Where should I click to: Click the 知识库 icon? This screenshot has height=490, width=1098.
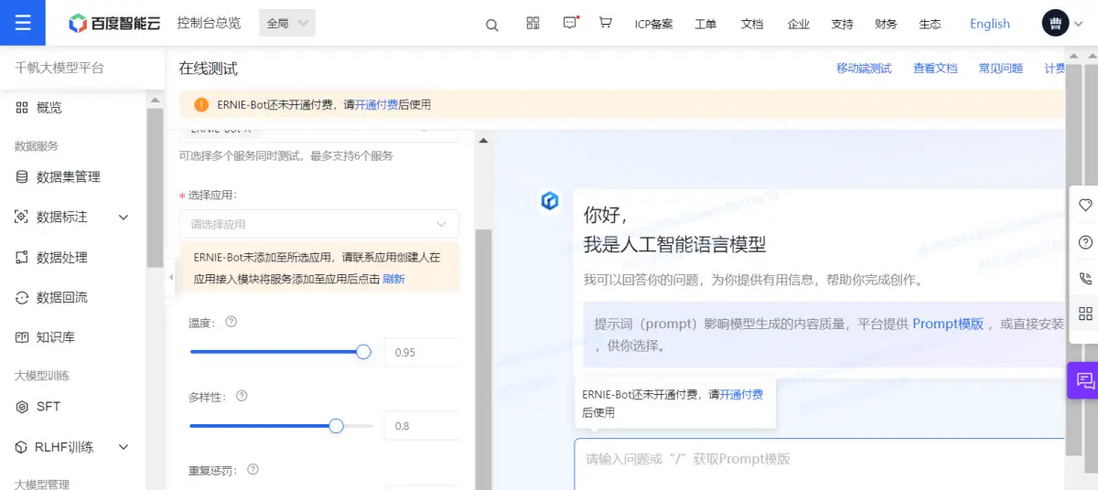pos(22,337)
